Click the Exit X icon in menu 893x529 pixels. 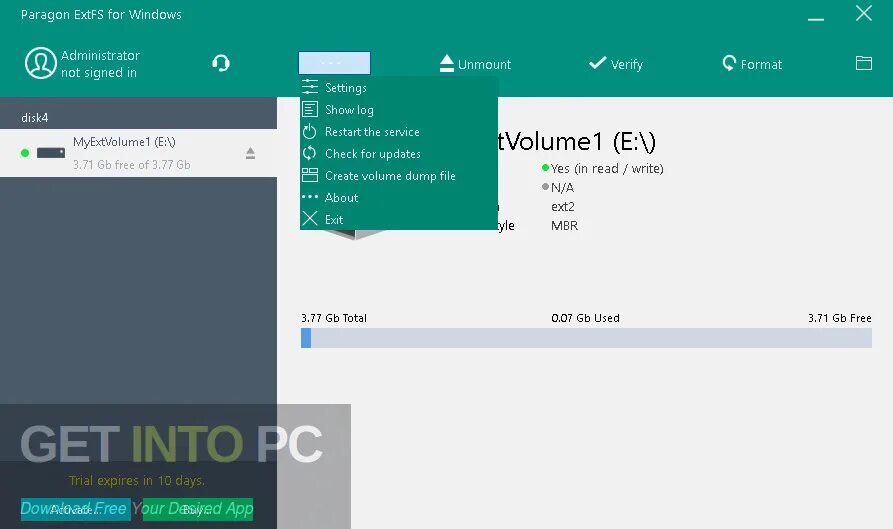click(310, 219)
